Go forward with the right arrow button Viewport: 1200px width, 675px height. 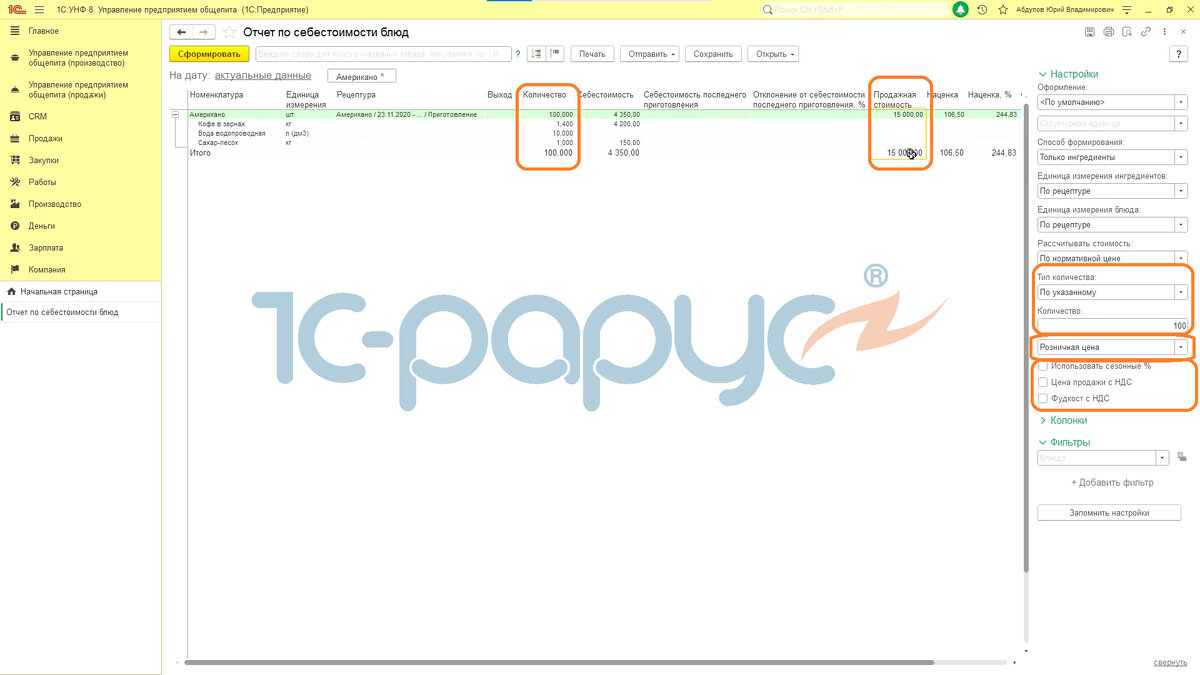pyautogui.click(x=204, y=32)
